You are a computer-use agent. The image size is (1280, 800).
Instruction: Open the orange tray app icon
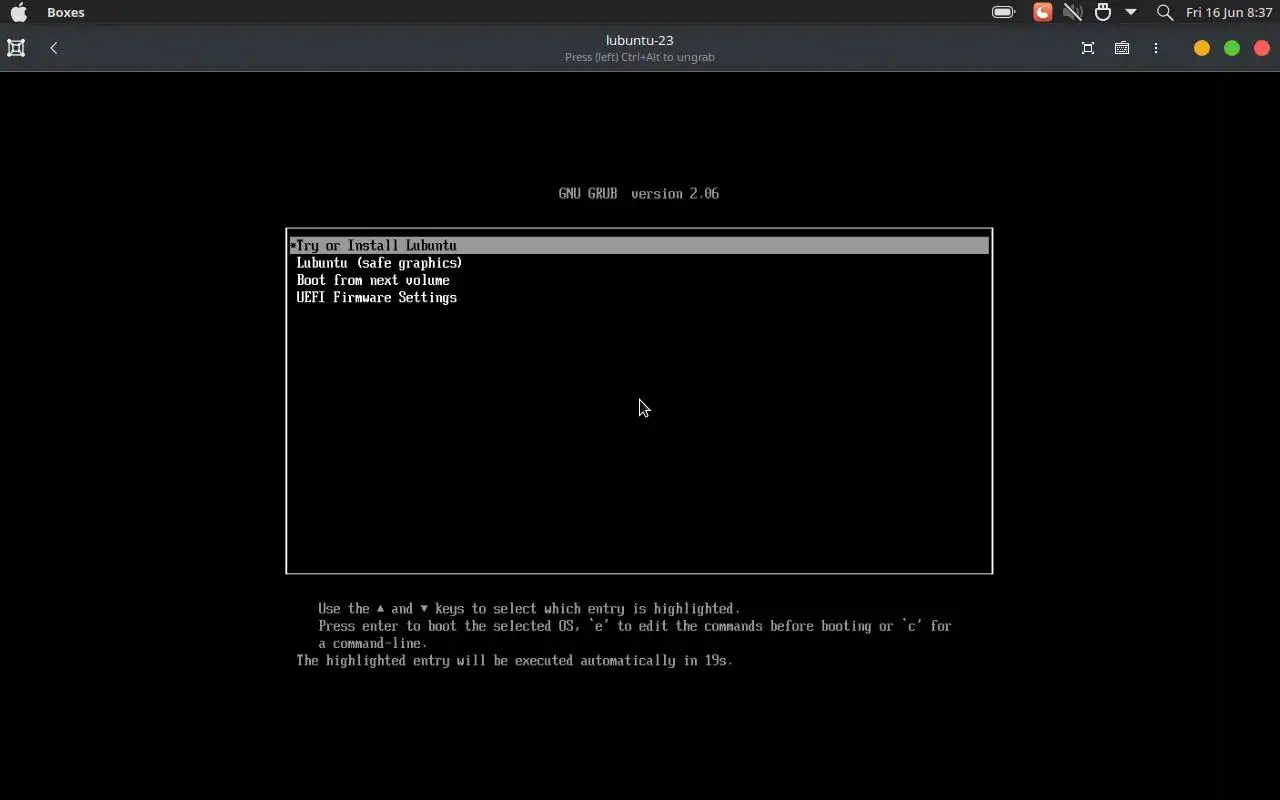[x=1042, y=12]
